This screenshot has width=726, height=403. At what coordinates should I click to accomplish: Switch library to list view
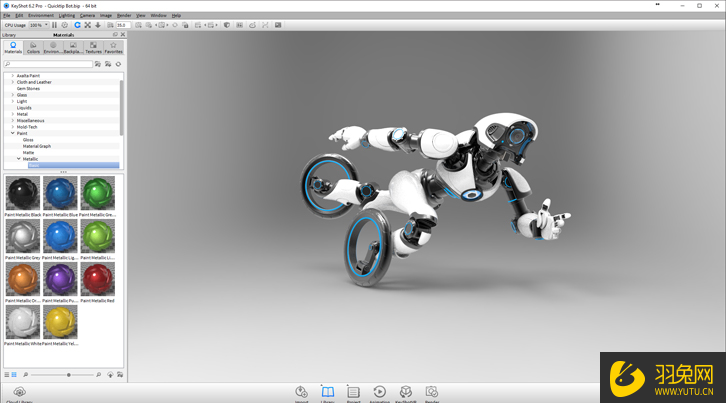point(8,374)
